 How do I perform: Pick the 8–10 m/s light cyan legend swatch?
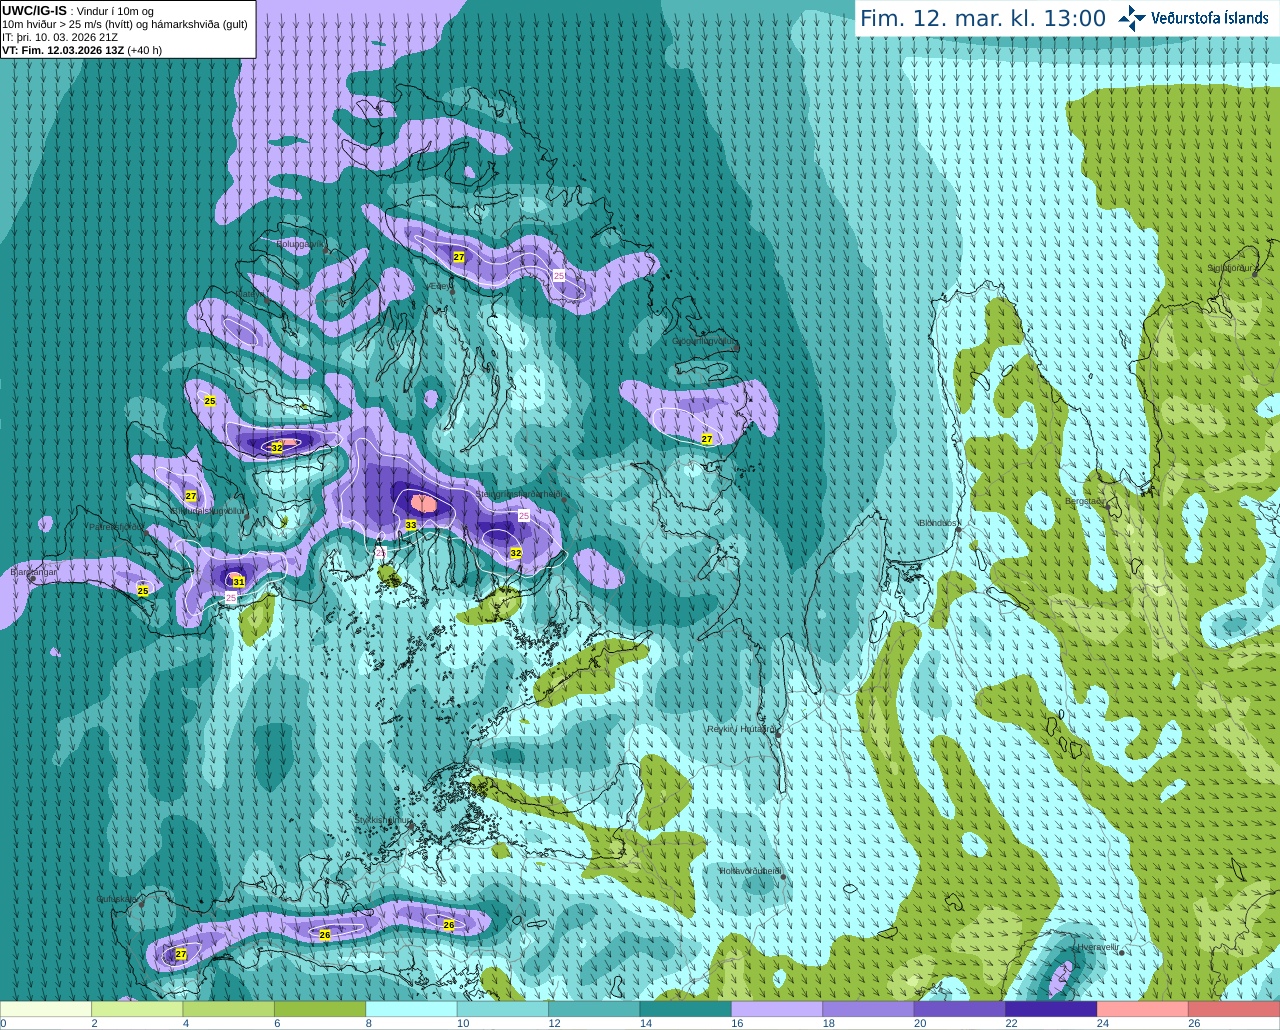(412, 1009)
